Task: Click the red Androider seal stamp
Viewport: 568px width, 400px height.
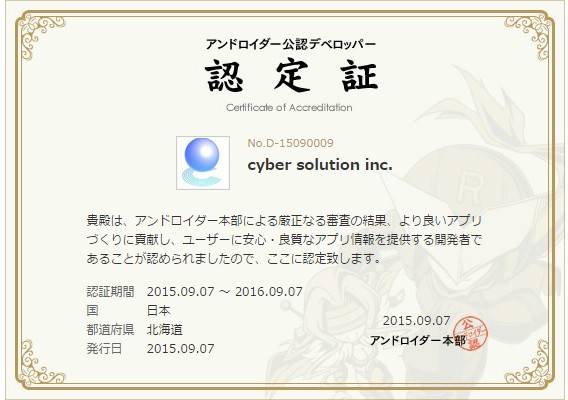Action: 471,334
